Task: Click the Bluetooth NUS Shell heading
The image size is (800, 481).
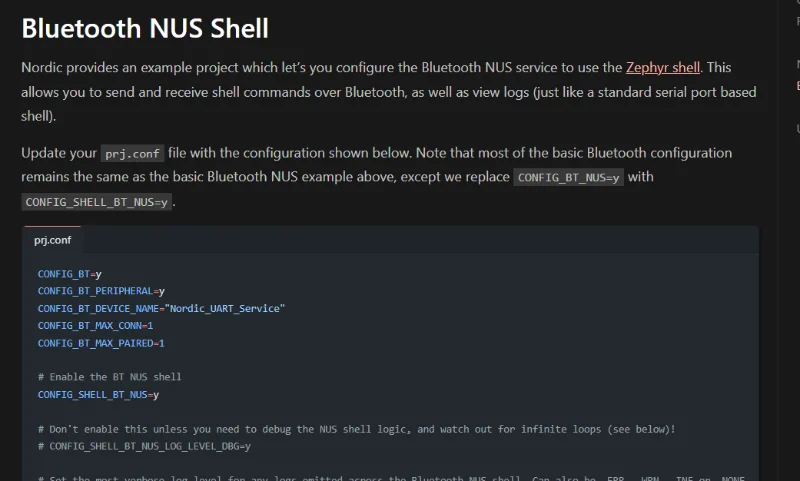Action: [x=145, y=28]
